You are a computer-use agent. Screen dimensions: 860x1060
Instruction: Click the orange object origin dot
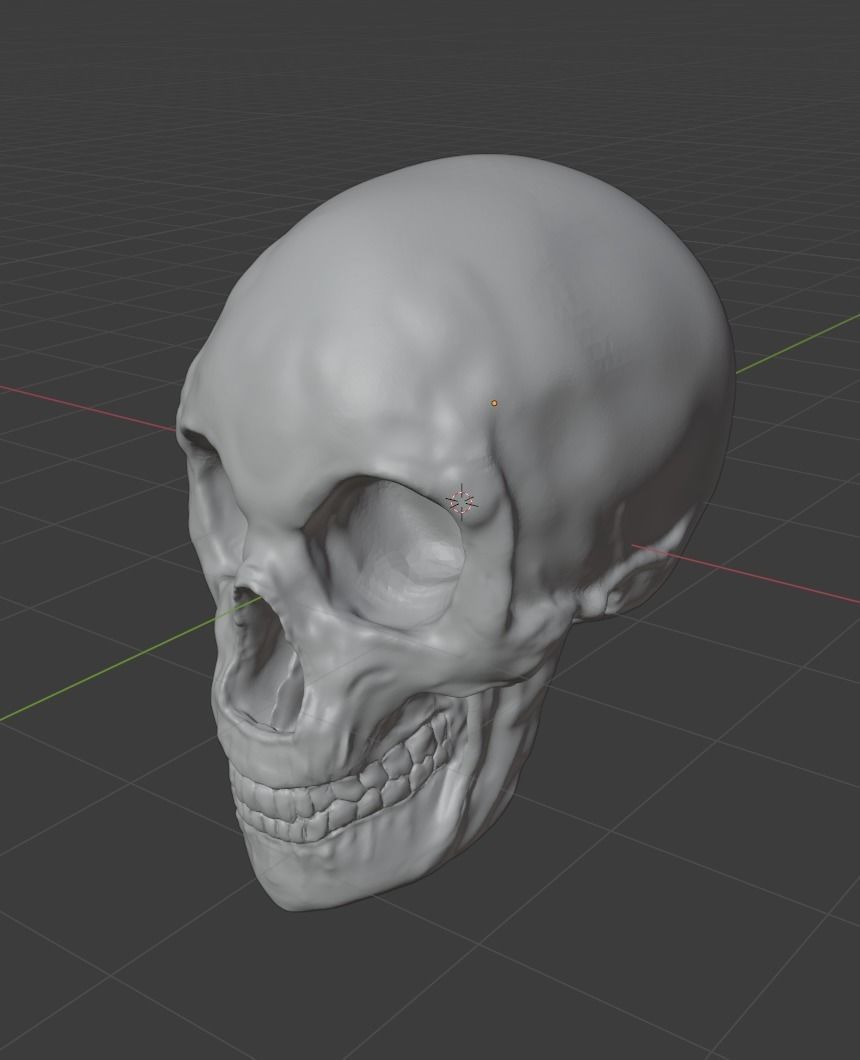click(x=494, y=403)
